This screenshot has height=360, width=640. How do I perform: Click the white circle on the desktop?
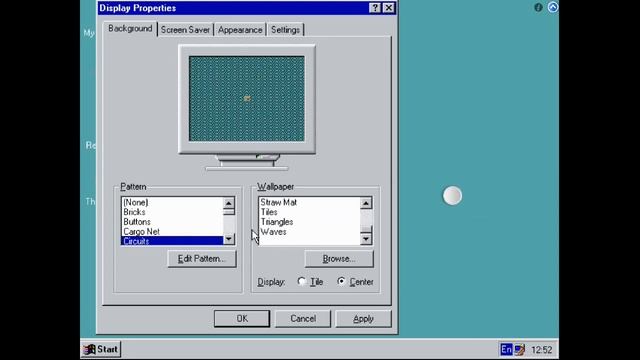(x=452, y=196)
